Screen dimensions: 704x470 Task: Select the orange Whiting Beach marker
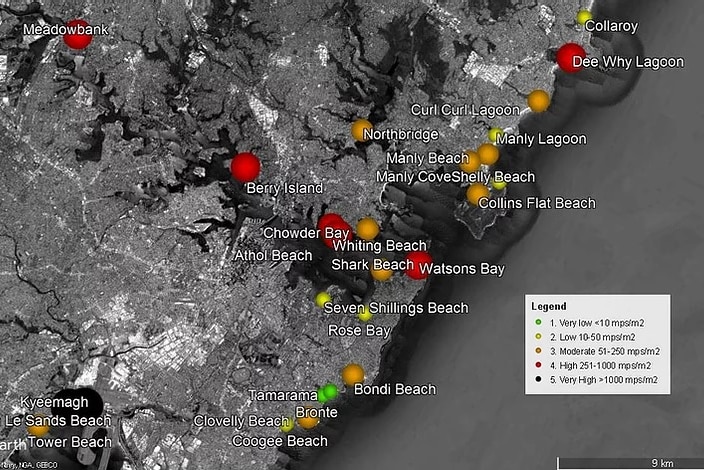[368, 229]
